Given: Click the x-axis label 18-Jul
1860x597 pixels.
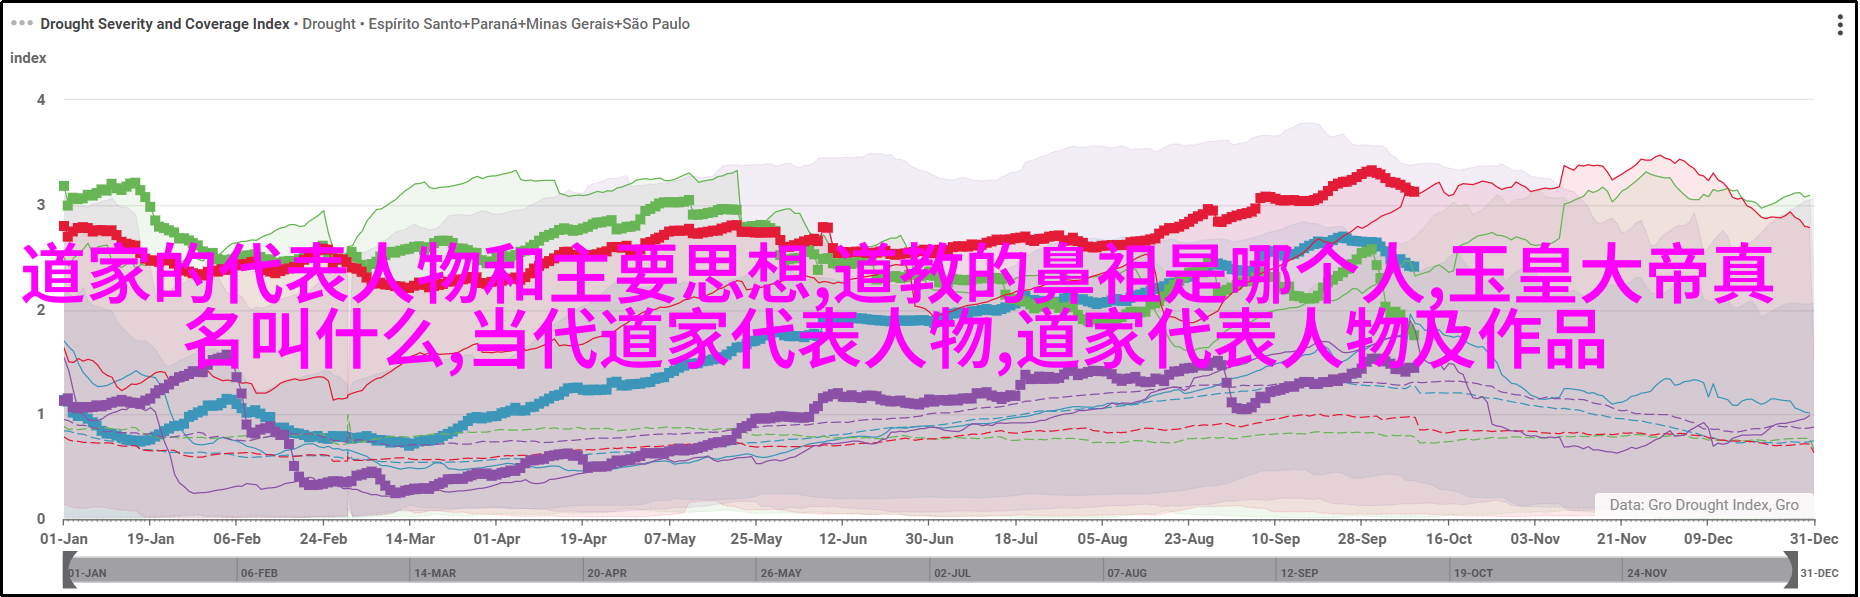Looking at the screenshot, I should click(1016, 539).
